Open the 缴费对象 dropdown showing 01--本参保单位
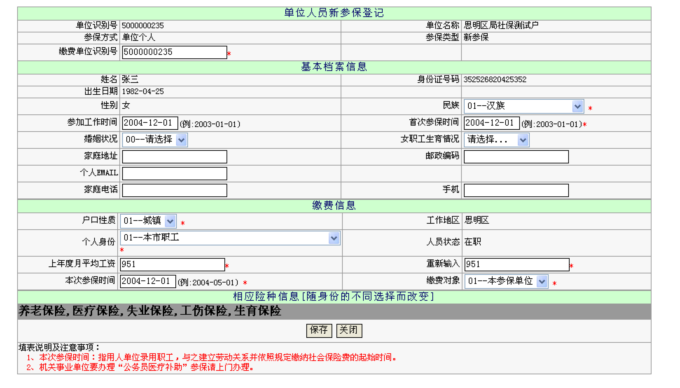The image size is (680, 388). click(506, 281)
